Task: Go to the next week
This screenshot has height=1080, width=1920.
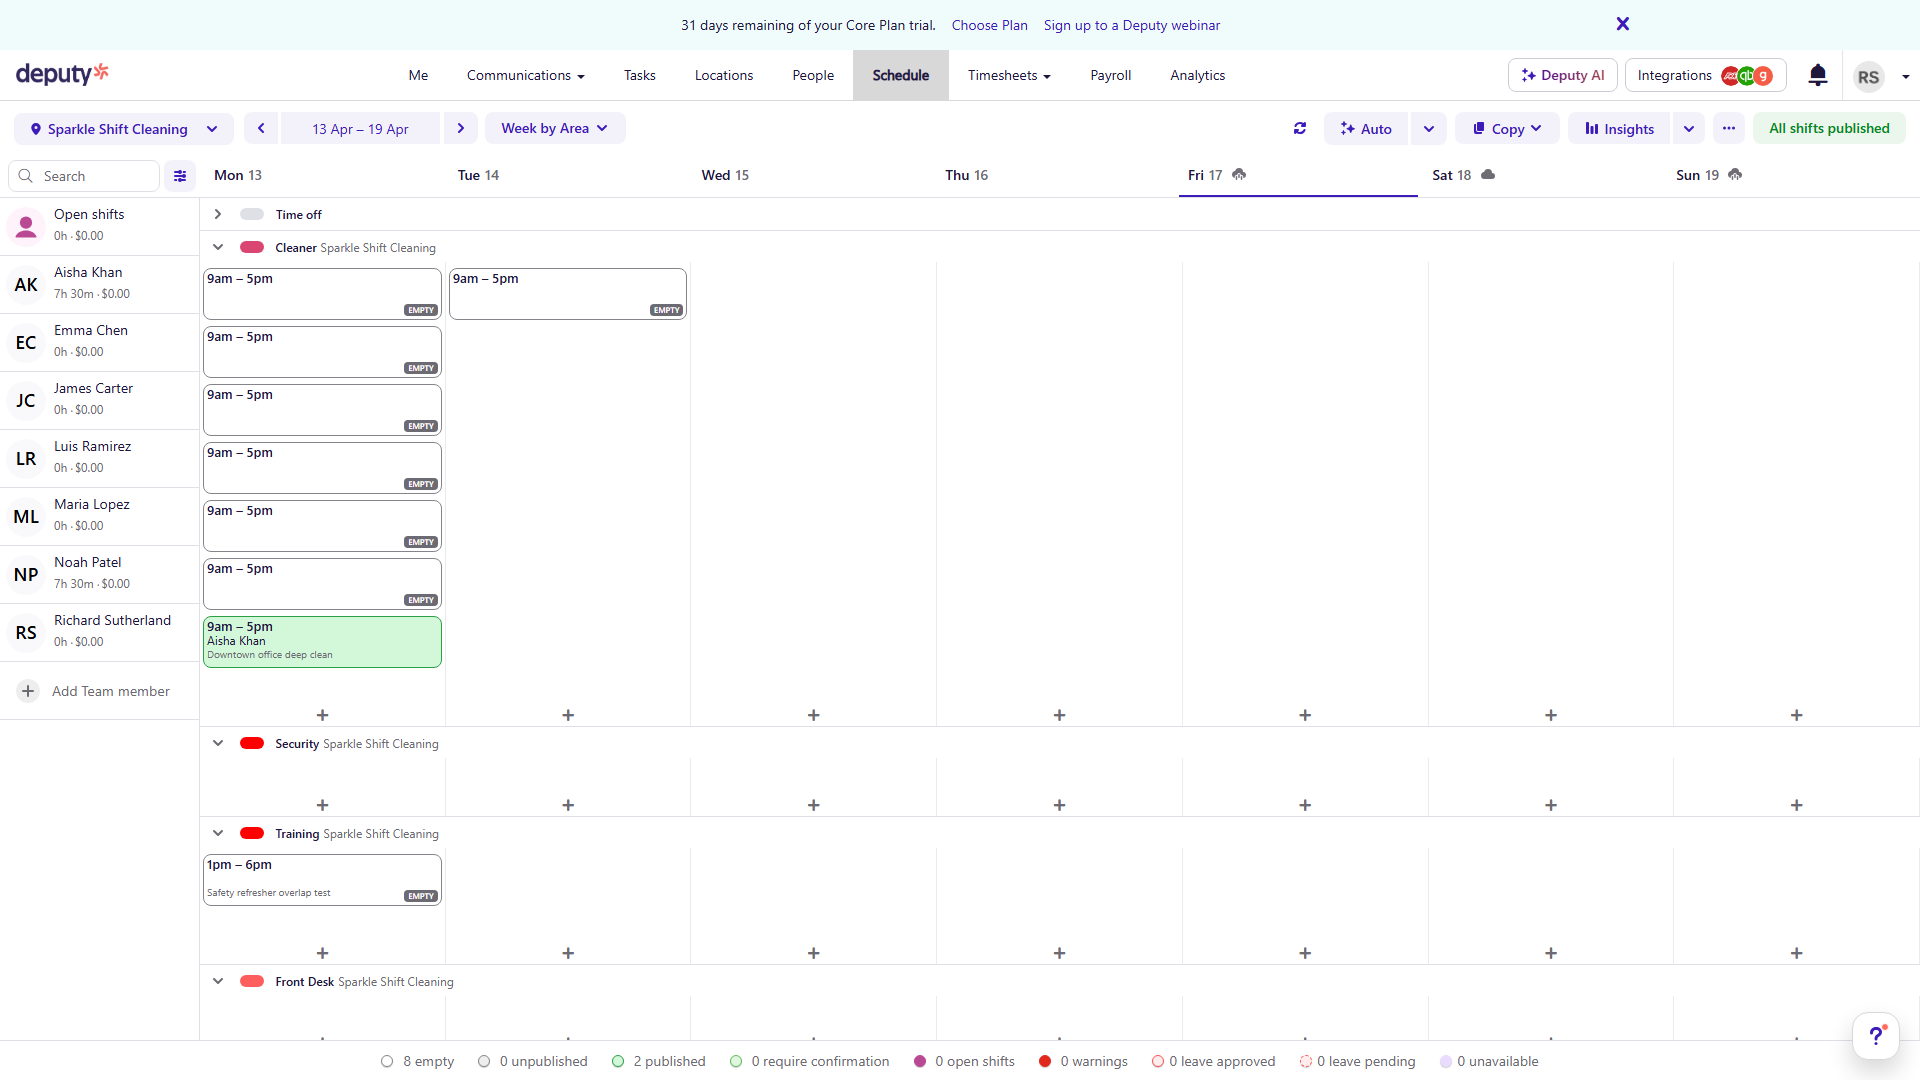Action: point(460,128)
